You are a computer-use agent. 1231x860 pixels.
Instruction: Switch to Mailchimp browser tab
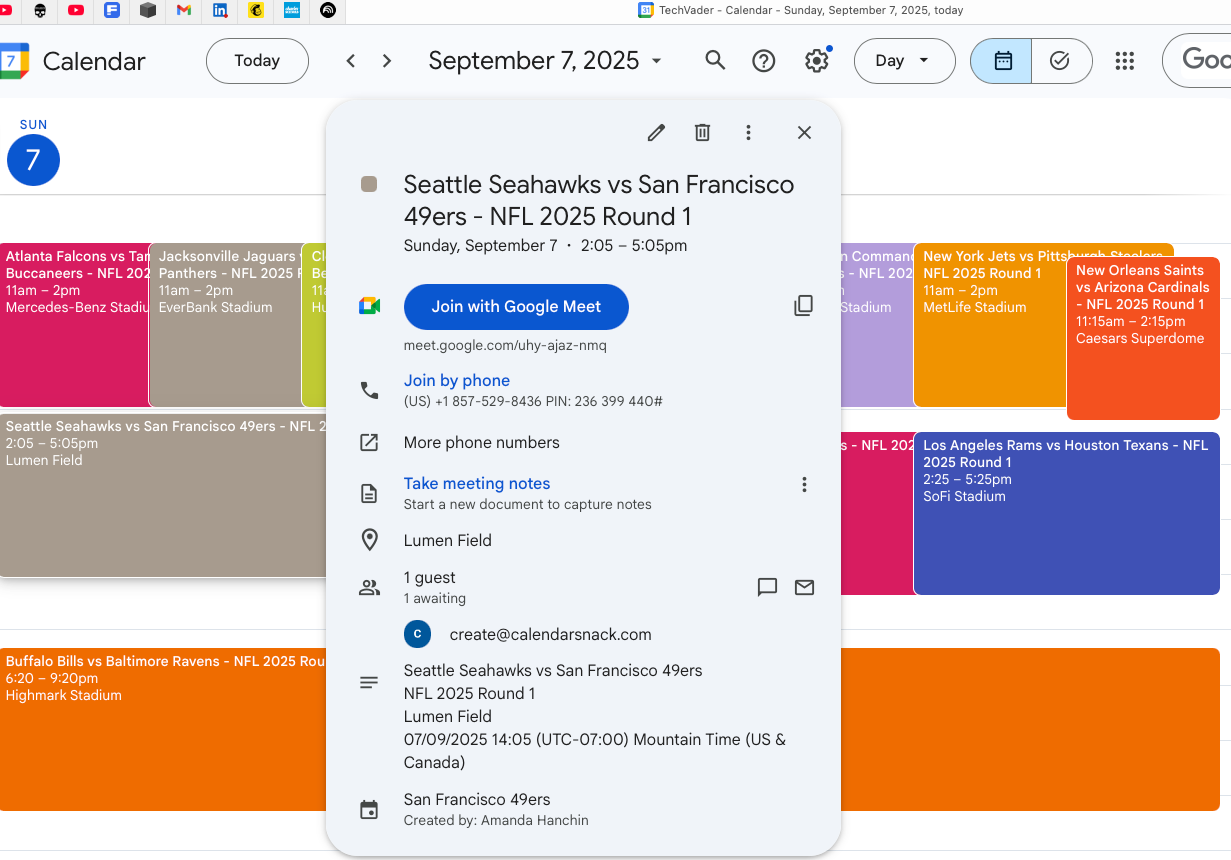[x=256, y=10]
